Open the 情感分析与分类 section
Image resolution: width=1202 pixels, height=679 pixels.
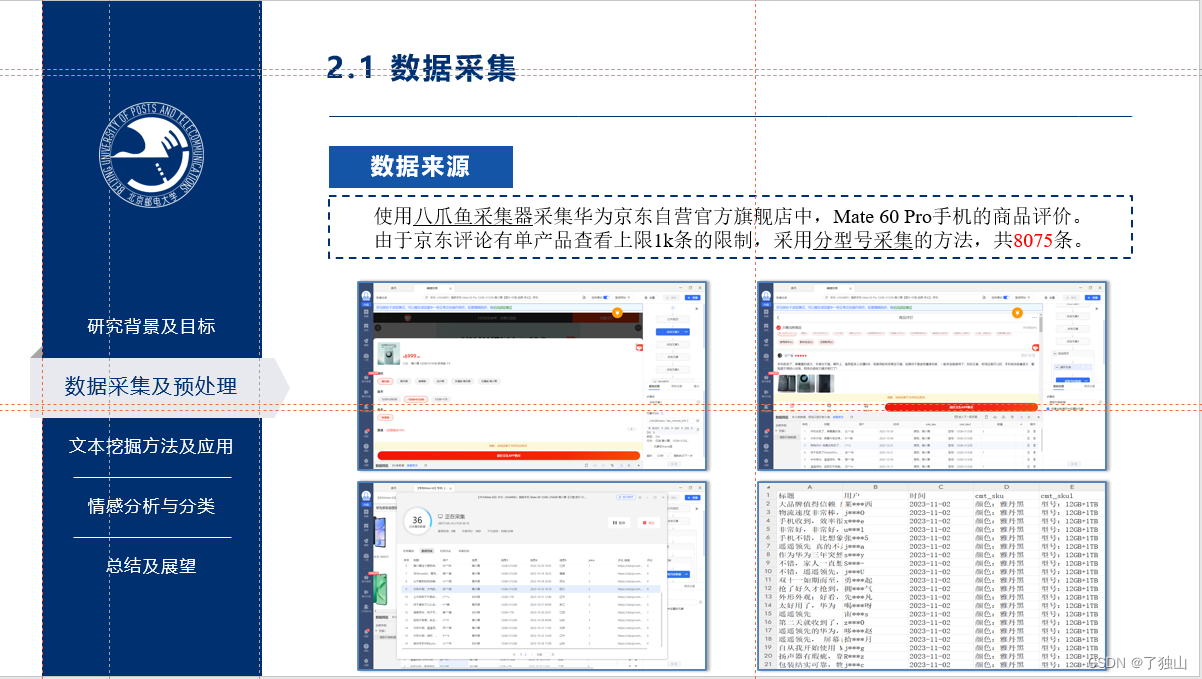pos(151,506)
